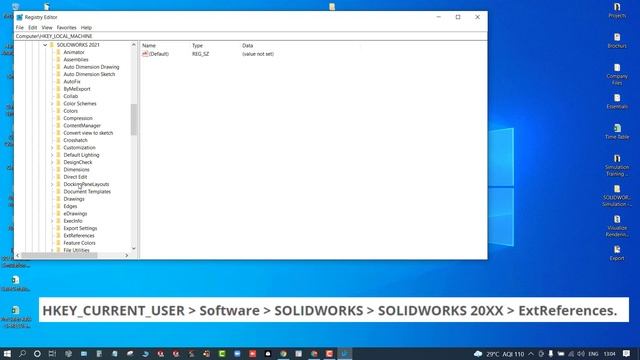Select the Colors key

click(x=71, y=111)
